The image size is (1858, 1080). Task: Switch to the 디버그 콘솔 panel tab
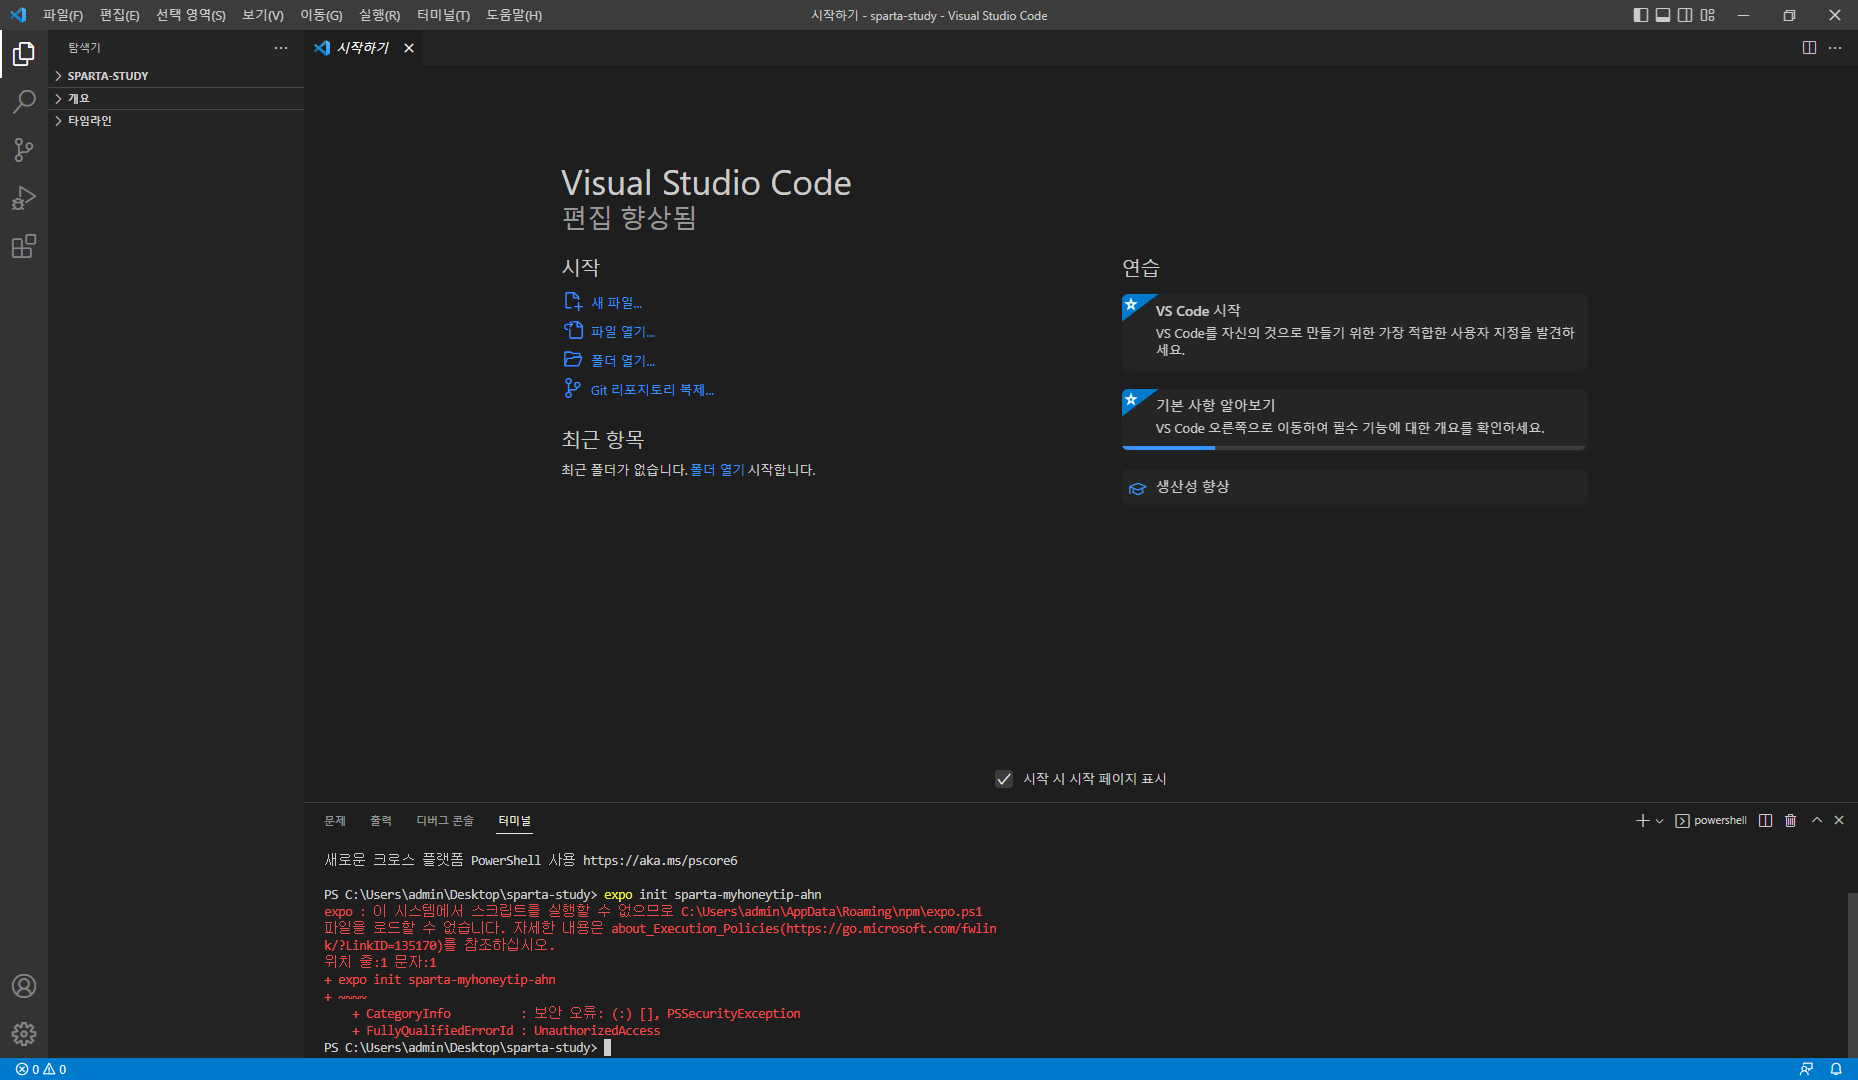[x=445, y=821]
